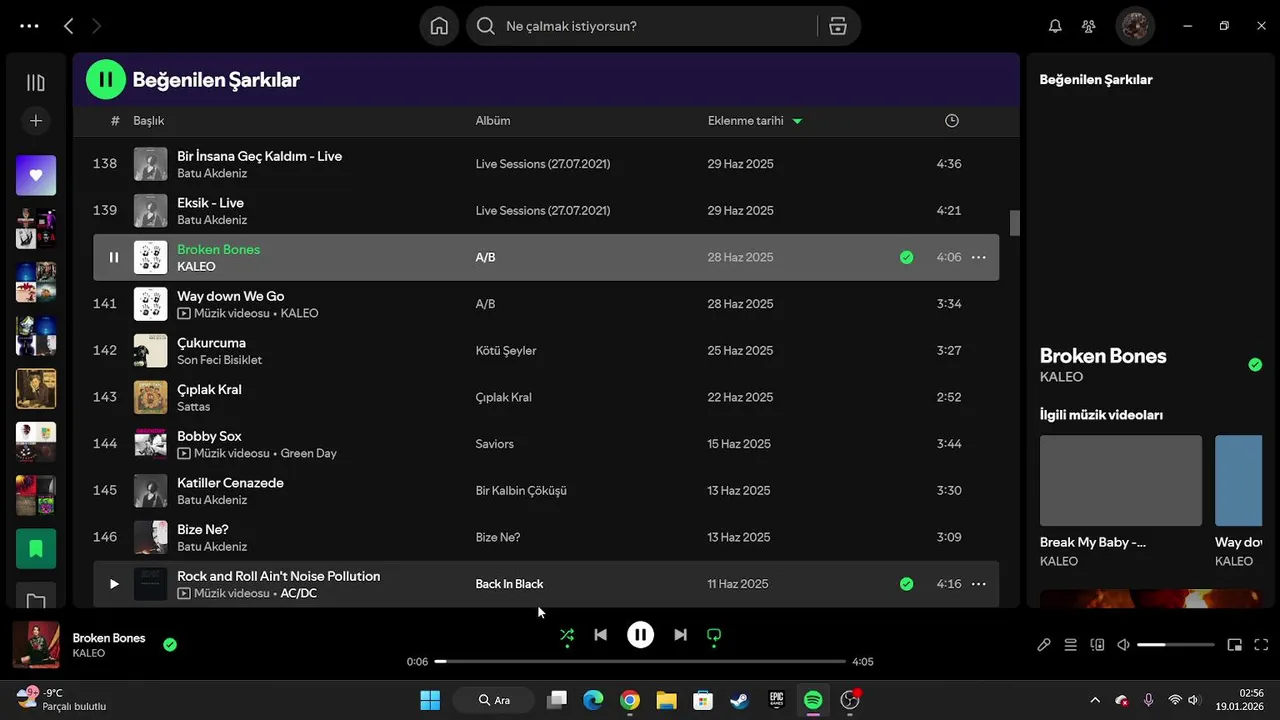Pause the Broken Bones row
Viewport: 1280px width, 720px height.
pyautogui.click(x=113, y=257)
